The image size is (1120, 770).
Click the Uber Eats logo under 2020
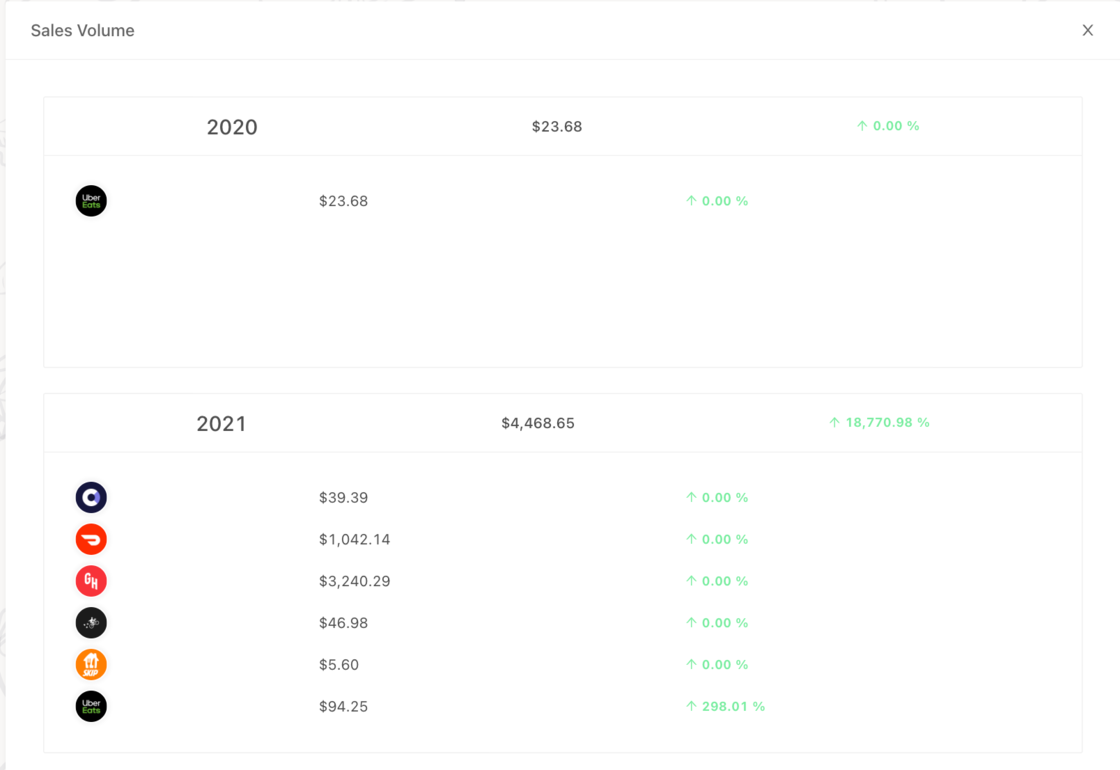click(91, 201)
